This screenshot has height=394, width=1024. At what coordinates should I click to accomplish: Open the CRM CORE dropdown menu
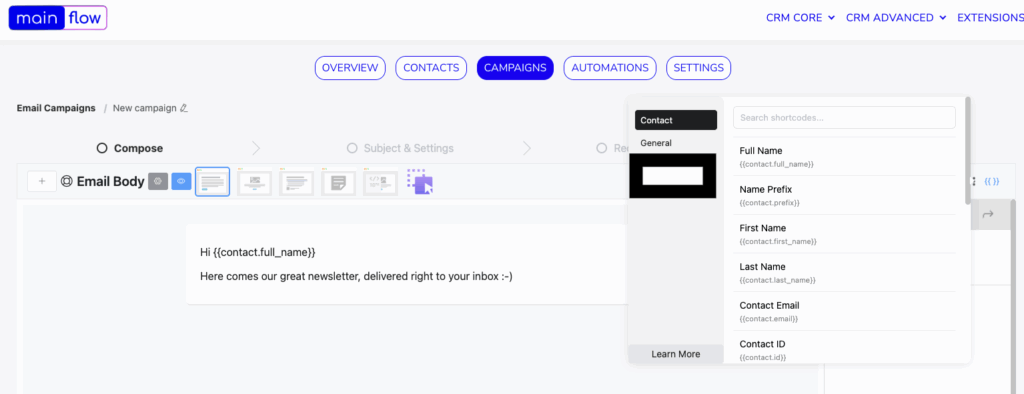[x=800, y=18]
